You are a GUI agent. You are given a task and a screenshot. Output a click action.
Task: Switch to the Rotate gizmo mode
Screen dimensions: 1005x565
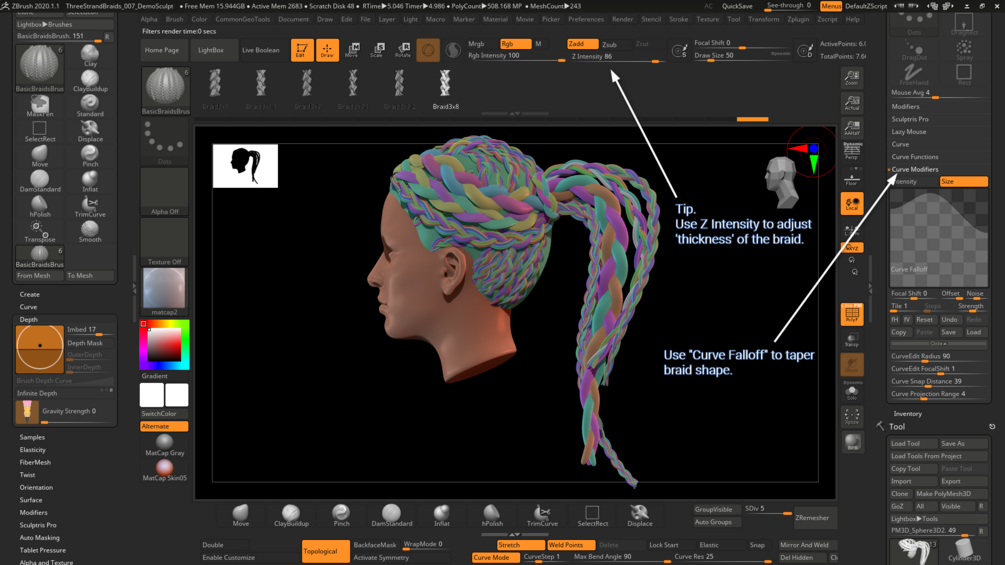coord(403,50)
